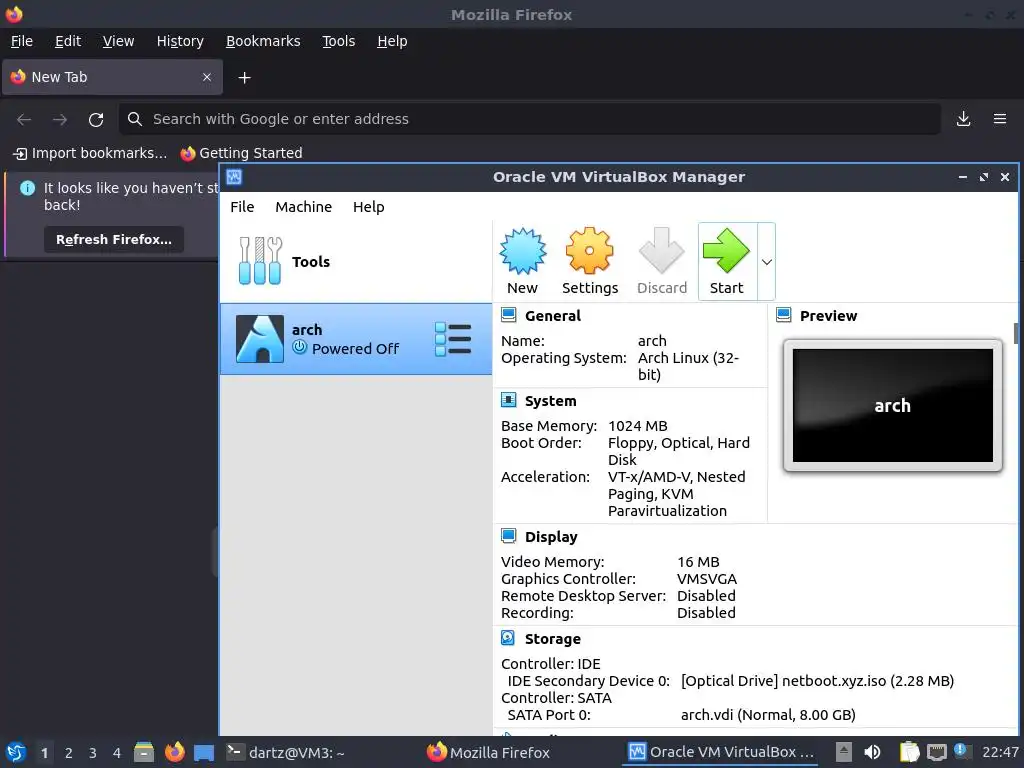The width and height of the screenshot is (1024, 768).
Task: Switch to workspace 4
Action: click(x=117, y=753)
